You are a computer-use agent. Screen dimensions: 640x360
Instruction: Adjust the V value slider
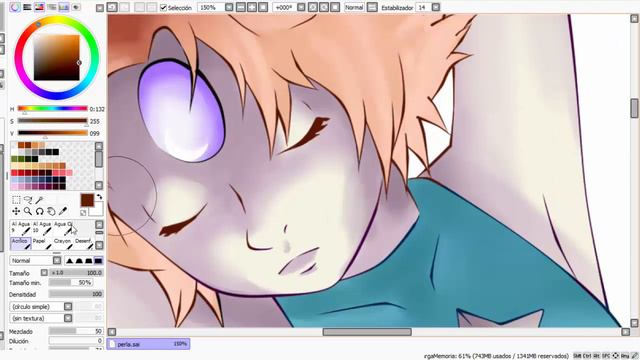(53, 133)
